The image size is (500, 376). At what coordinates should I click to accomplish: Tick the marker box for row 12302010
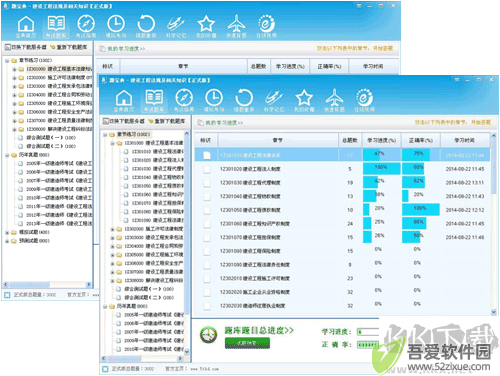pos(207,278)
